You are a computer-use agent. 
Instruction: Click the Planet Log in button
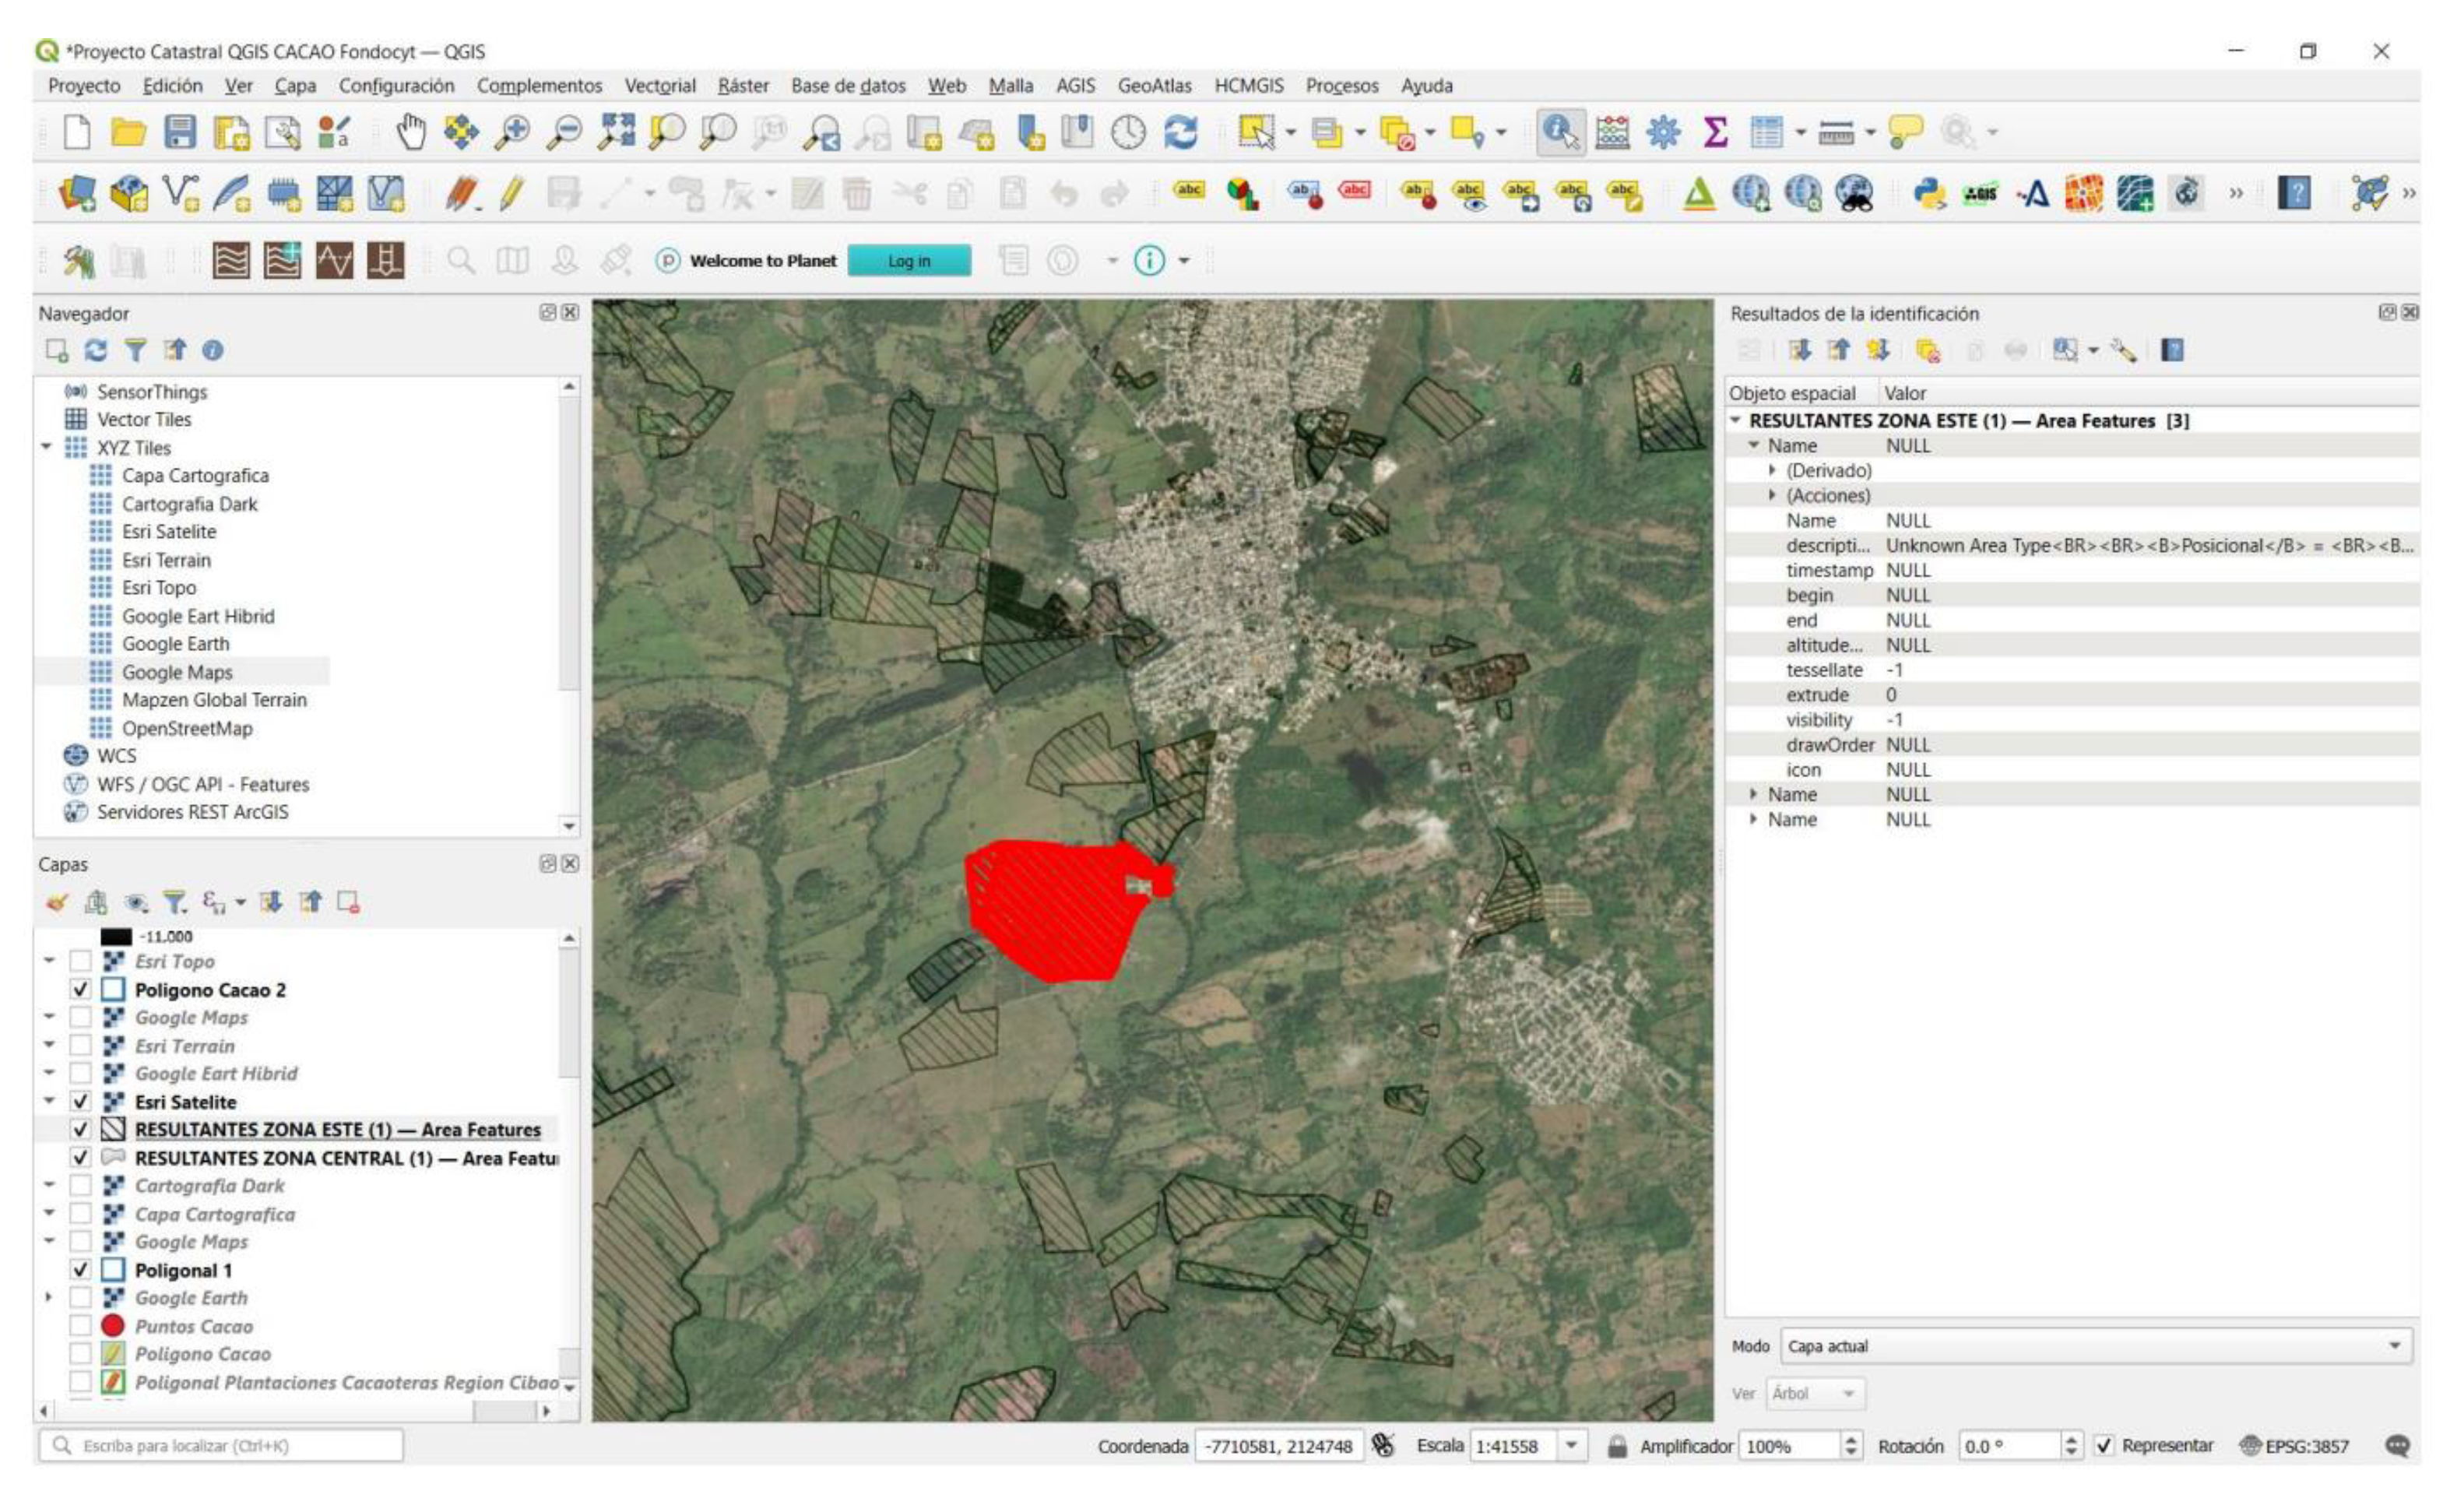click(x=908, y=261)
